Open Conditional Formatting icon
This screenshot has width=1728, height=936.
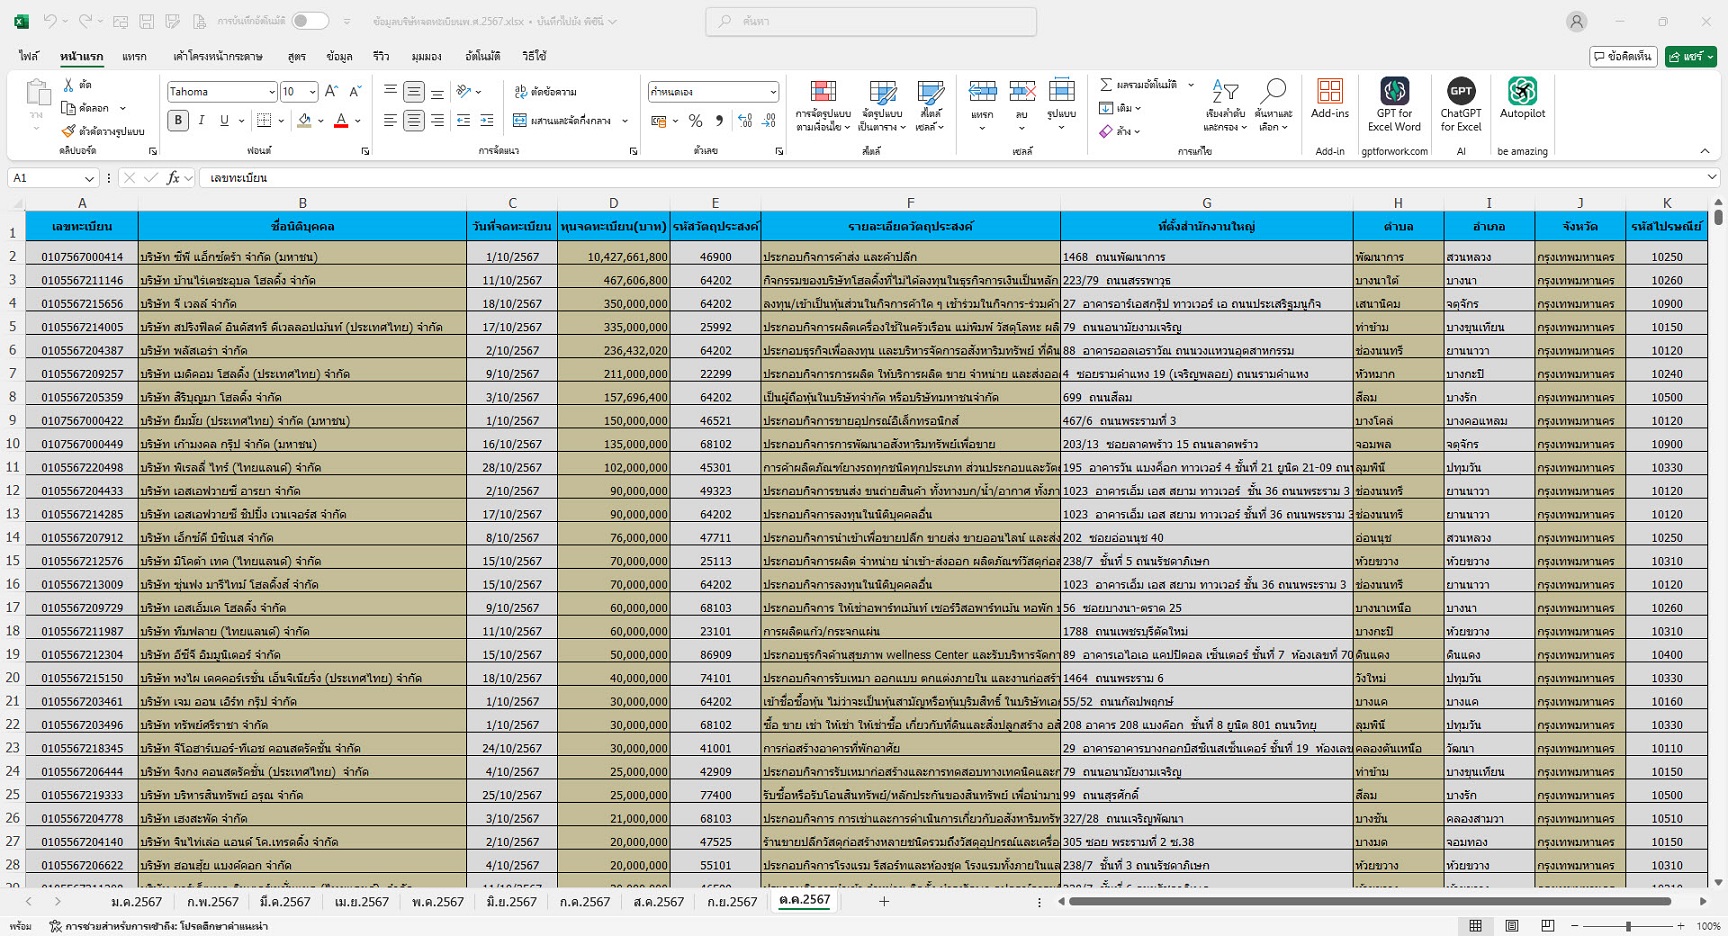[823, 92]
